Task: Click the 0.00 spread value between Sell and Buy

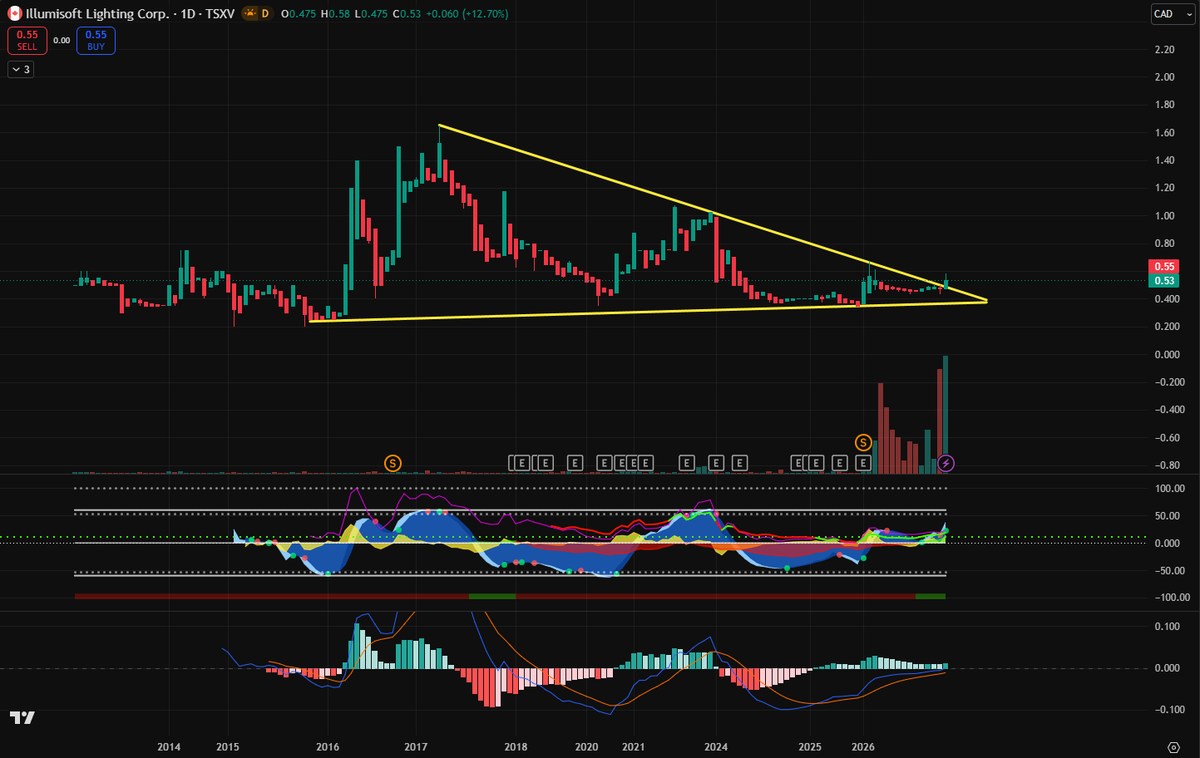Action: pyautogui.click(x=61, y=40)
